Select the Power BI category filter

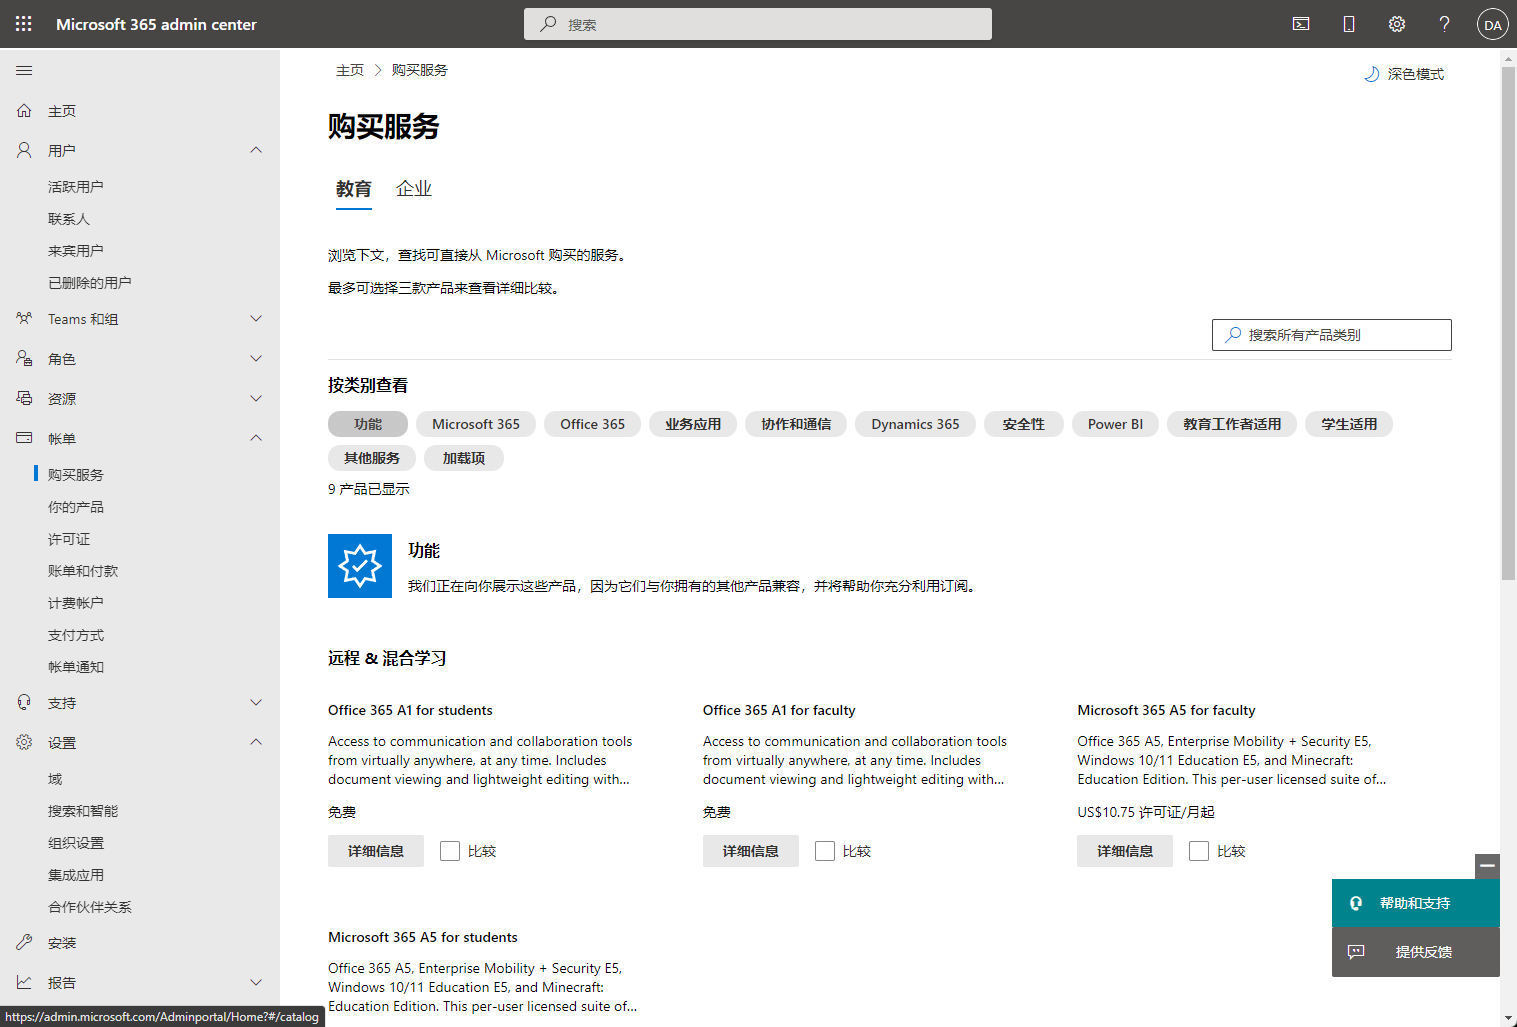(1115, 424)
